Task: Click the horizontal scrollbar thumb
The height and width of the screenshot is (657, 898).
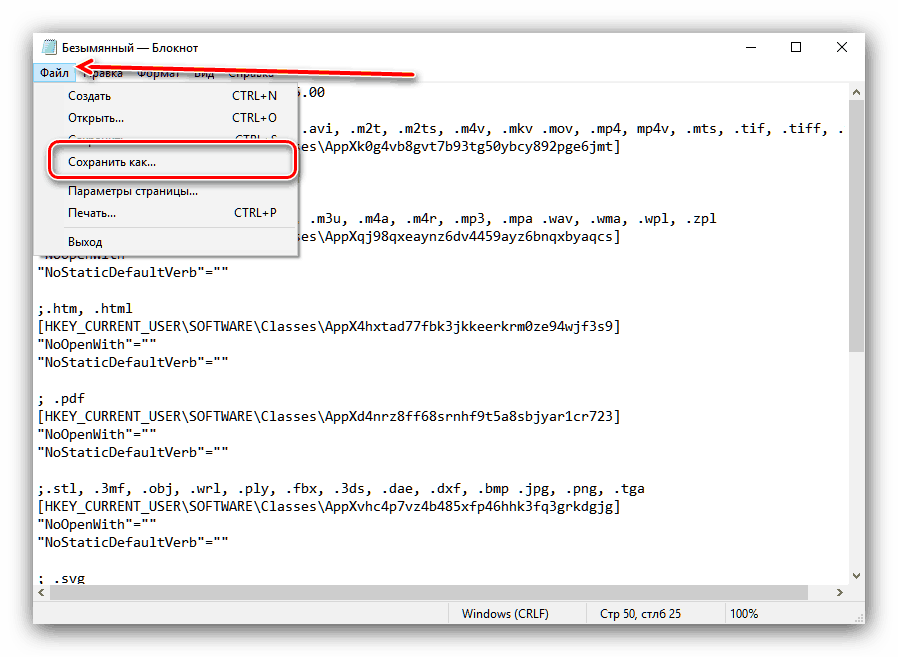Action: tap(429, 592)
